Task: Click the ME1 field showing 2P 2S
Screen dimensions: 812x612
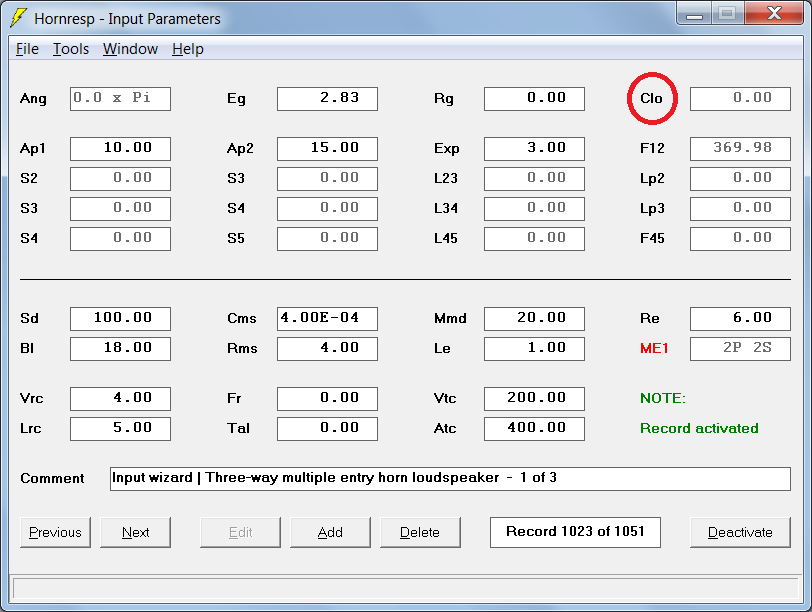Action: click(x=740, y=348)
